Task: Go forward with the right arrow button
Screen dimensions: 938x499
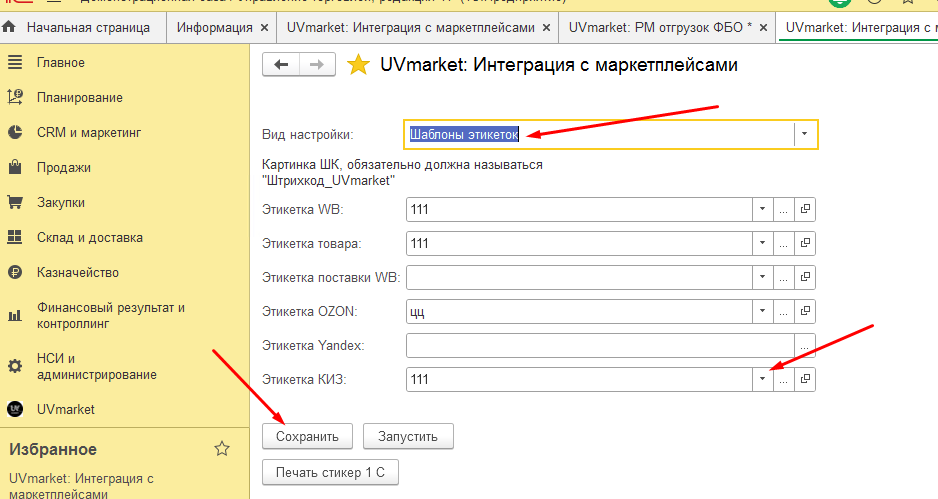Action: tap(317, 65)
